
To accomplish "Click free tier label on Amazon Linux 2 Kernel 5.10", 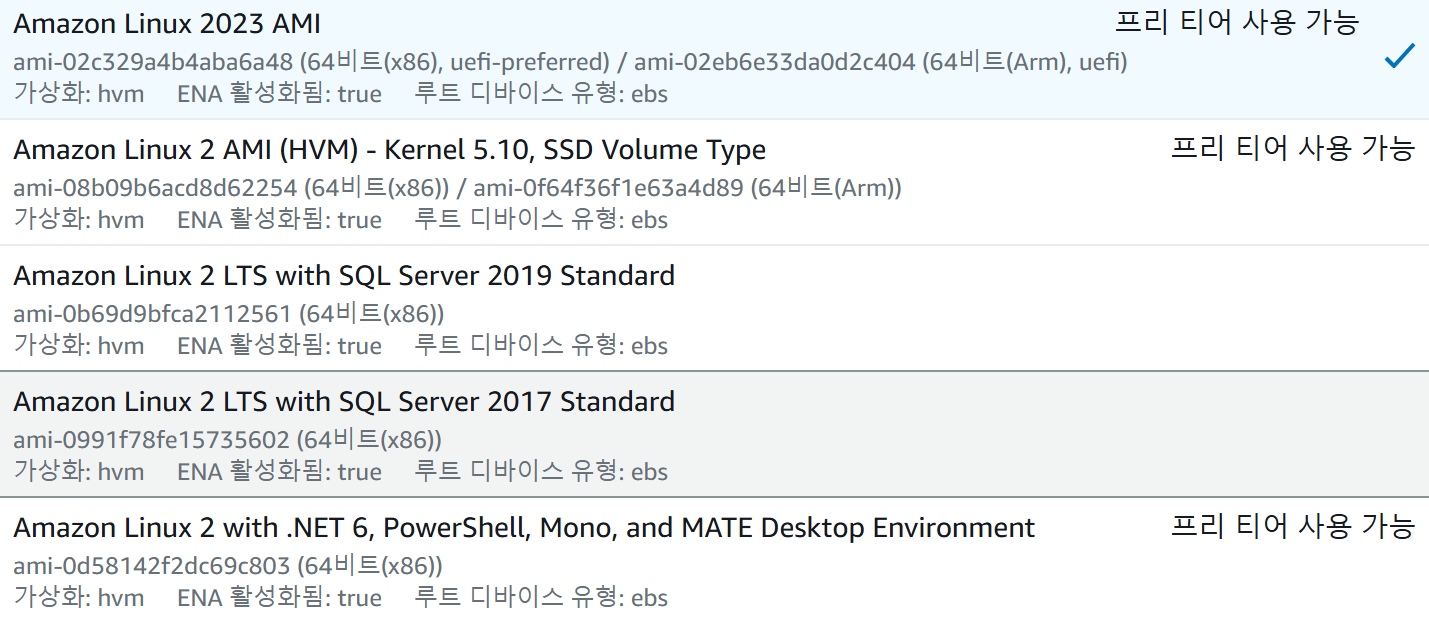I will [x=1293, y=149].
